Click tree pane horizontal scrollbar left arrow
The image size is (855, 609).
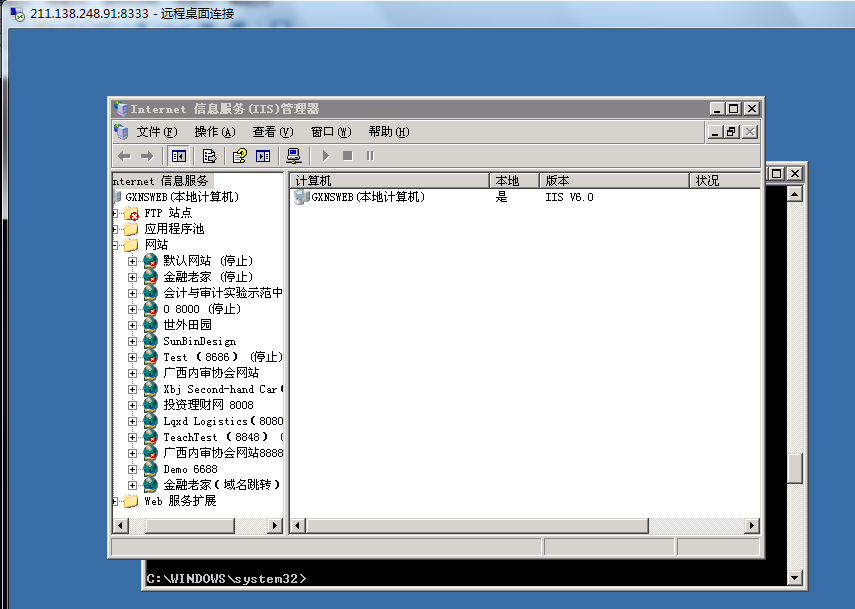pyautogui.click(x=121, y=526)
